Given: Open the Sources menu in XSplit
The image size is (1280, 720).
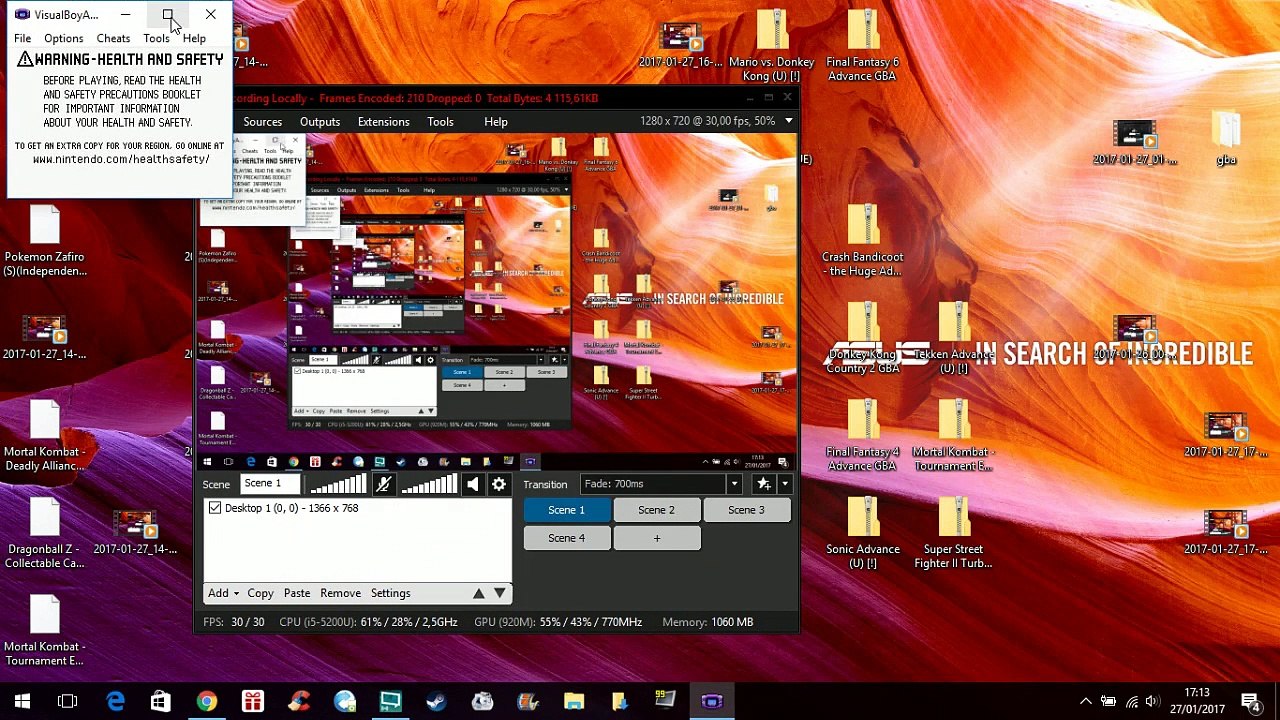Looking at the screenshot, I should pos(262,122).
